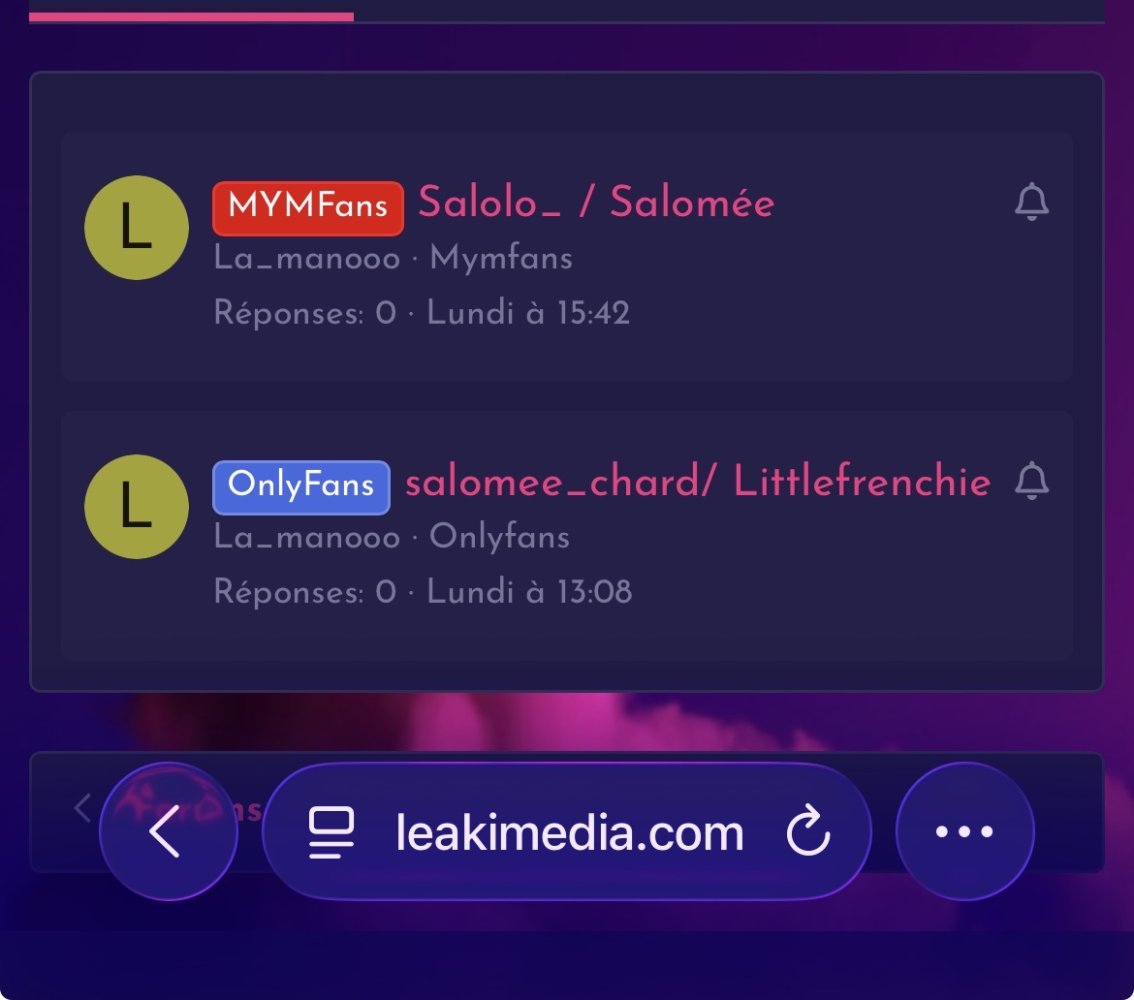Image resolution: width=1134 pixels, height=1000 pixels.
Task: Open the salomee_chard/ Littlefrenchie thread title
Action: (x=698, y=482)
